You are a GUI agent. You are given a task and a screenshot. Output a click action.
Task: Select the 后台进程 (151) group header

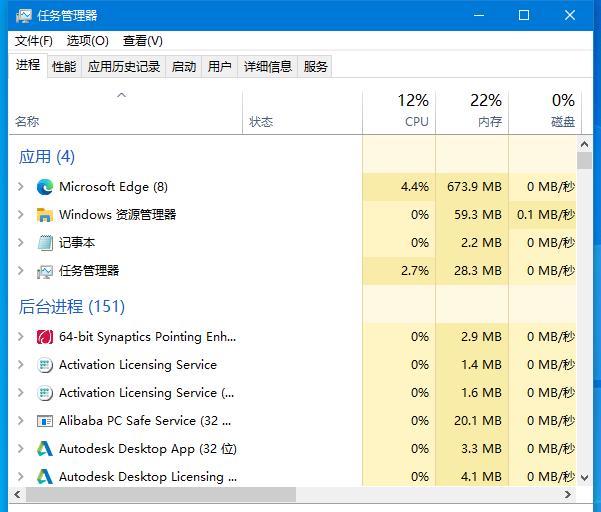click(72, 307)
